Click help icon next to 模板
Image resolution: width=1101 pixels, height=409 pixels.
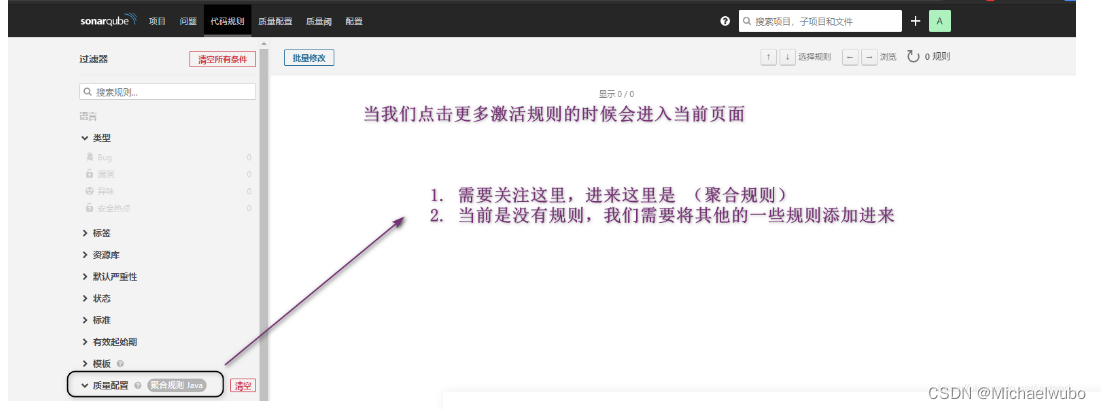coord(121,364)
